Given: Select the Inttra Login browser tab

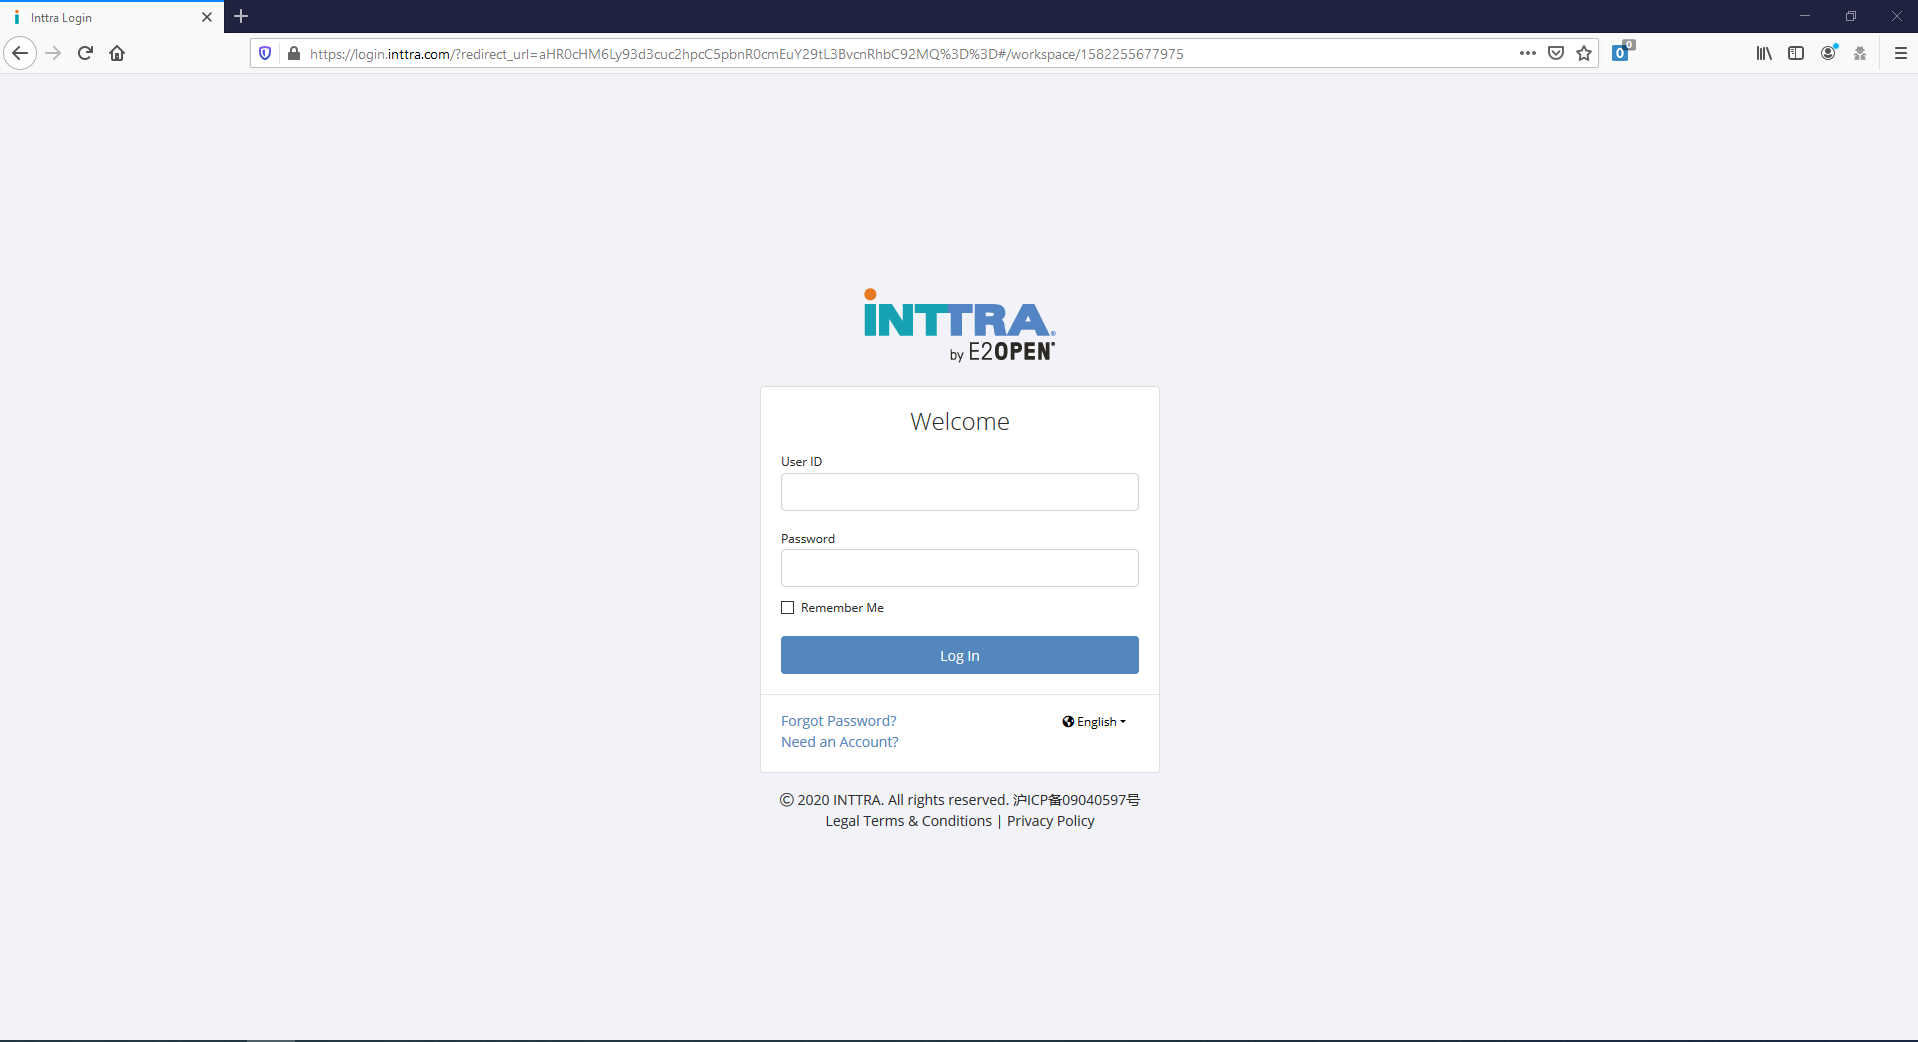Looking at the screenshot, I should 100,17.
